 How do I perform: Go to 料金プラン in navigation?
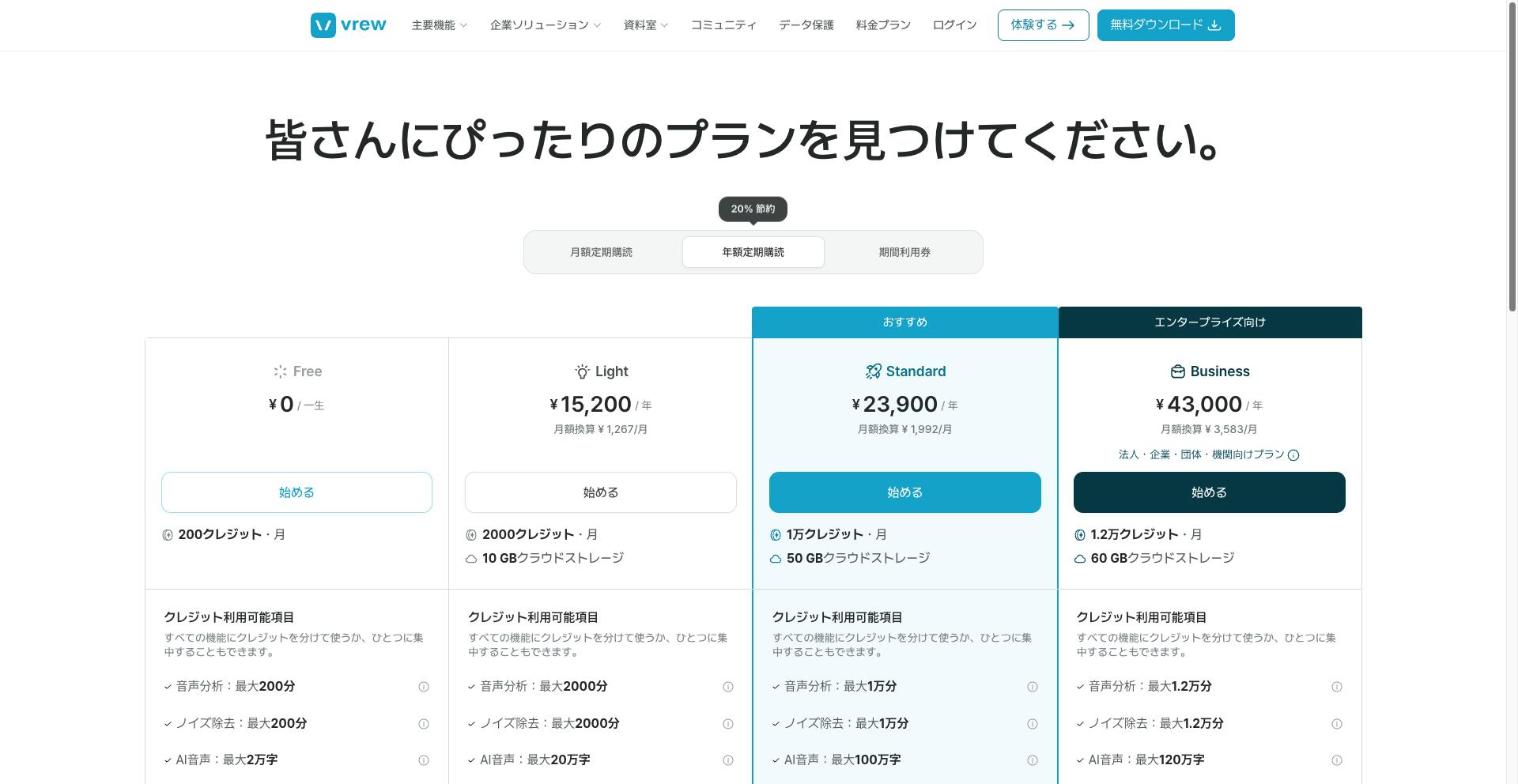(883, 25)
